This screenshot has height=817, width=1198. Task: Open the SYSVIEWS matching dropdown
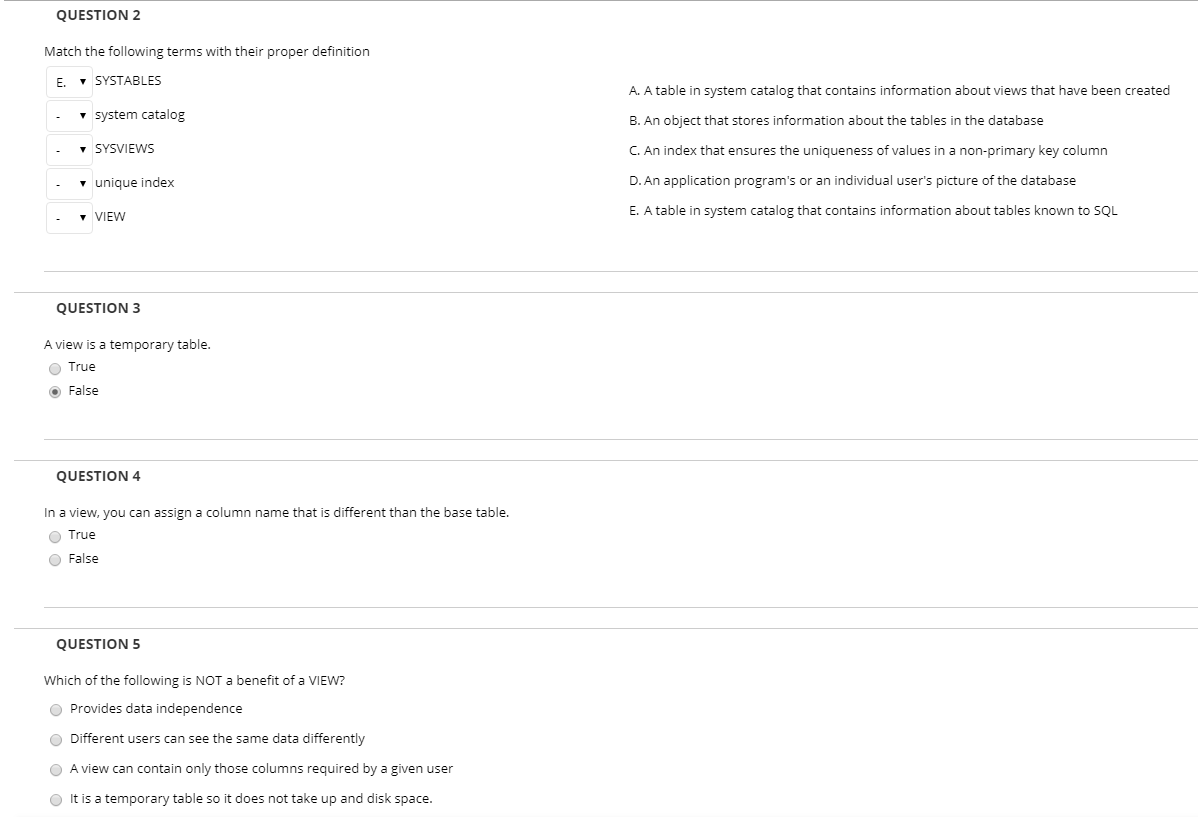point(69,149)
